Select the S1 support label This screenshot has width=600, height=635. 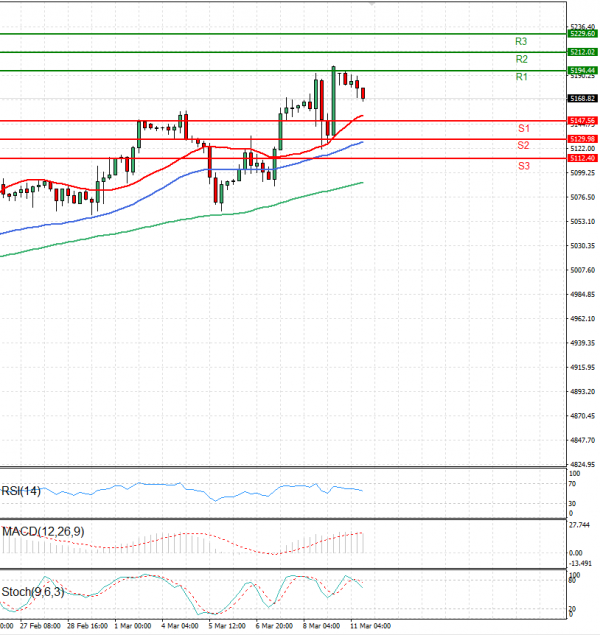coord(523,128)
